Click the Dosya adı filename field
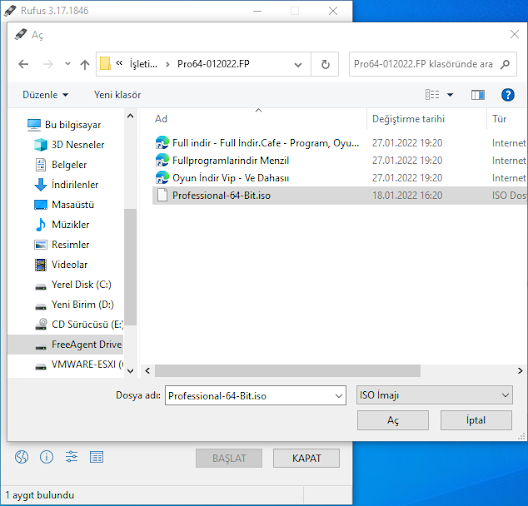This screenshot has width=528, height=506. click(251, 396)
